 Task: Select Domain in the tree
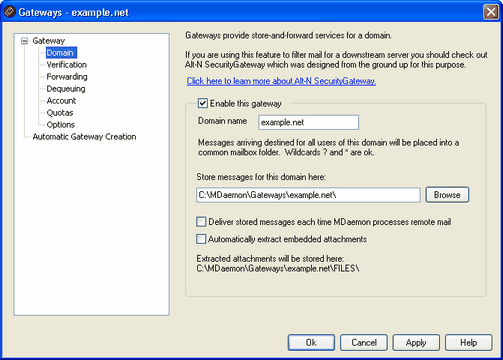[61, 53]
